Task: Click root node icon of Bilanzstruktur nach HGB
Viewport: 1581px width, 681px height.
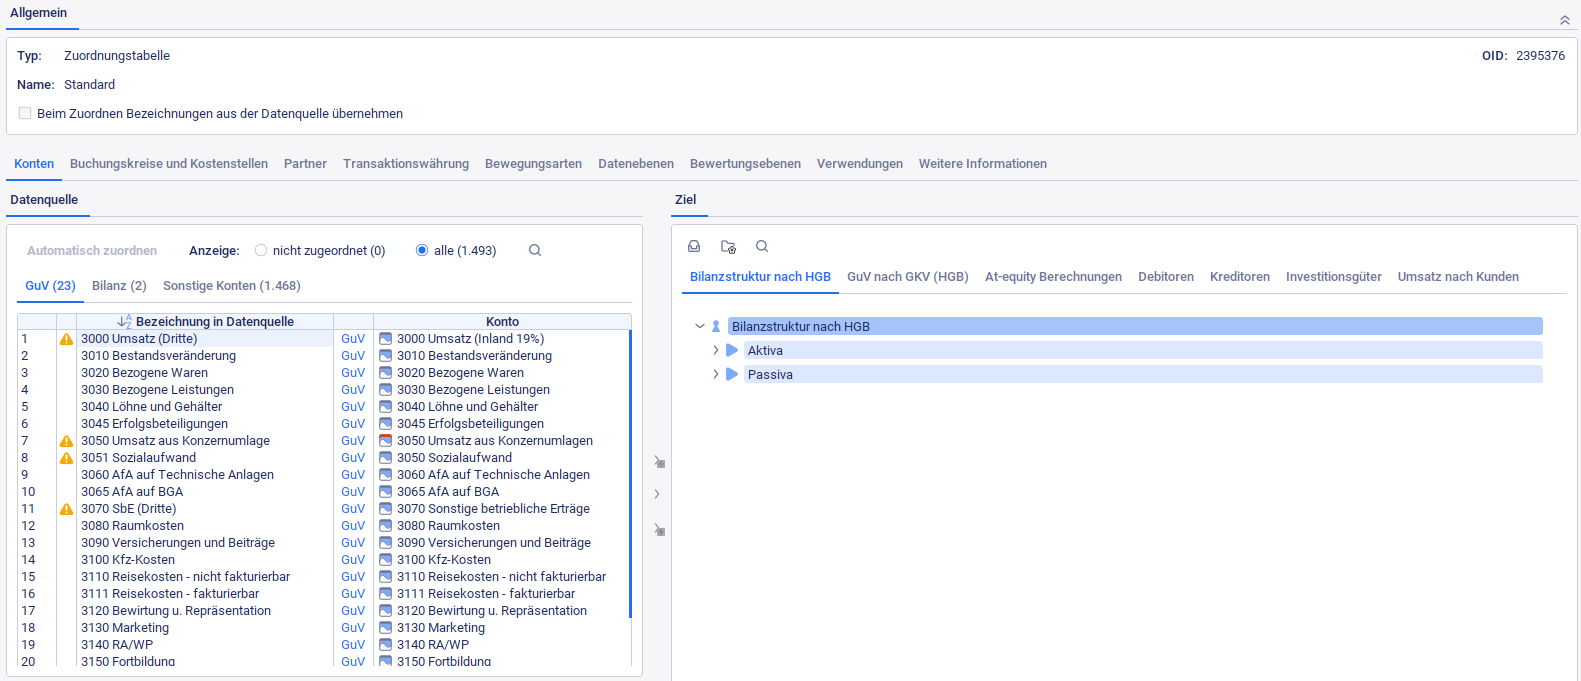Action: (x=716, y=326)
